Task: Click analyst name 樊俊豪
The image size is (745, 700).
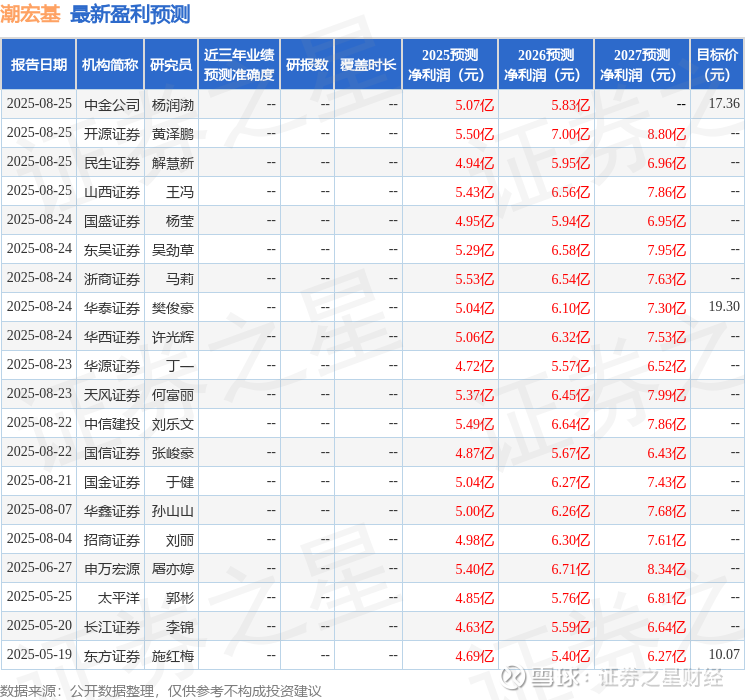Action: coord(172,308)
